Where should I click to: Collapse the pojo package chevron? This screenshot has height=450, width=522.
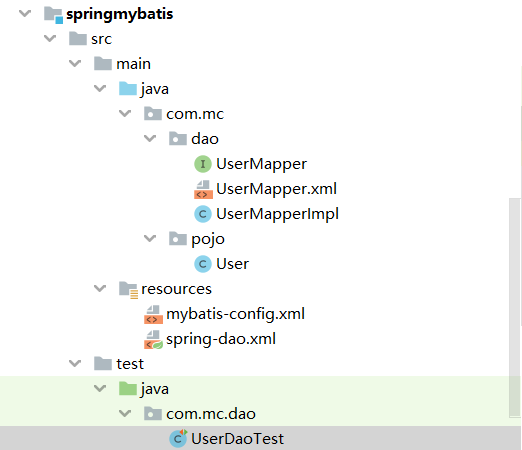150,238
